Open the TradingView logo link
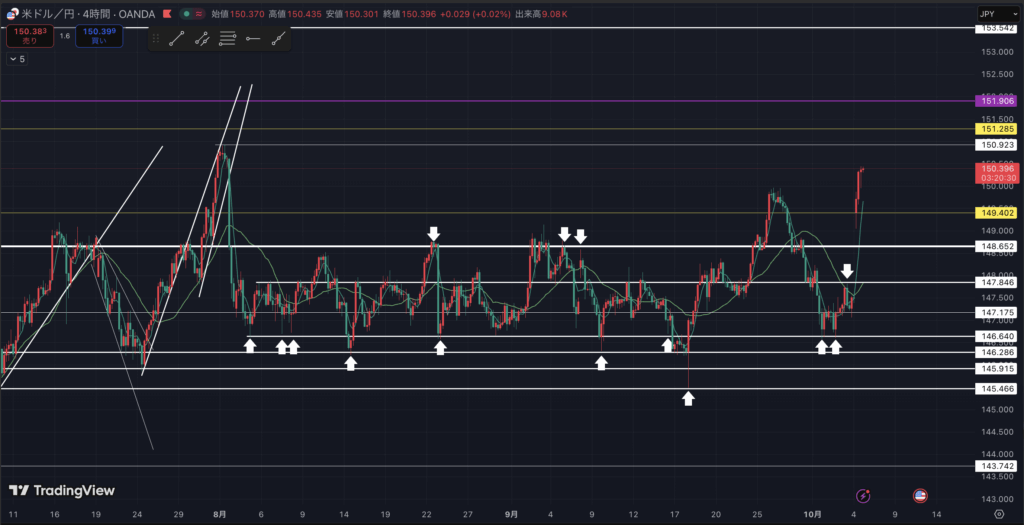 61,490
